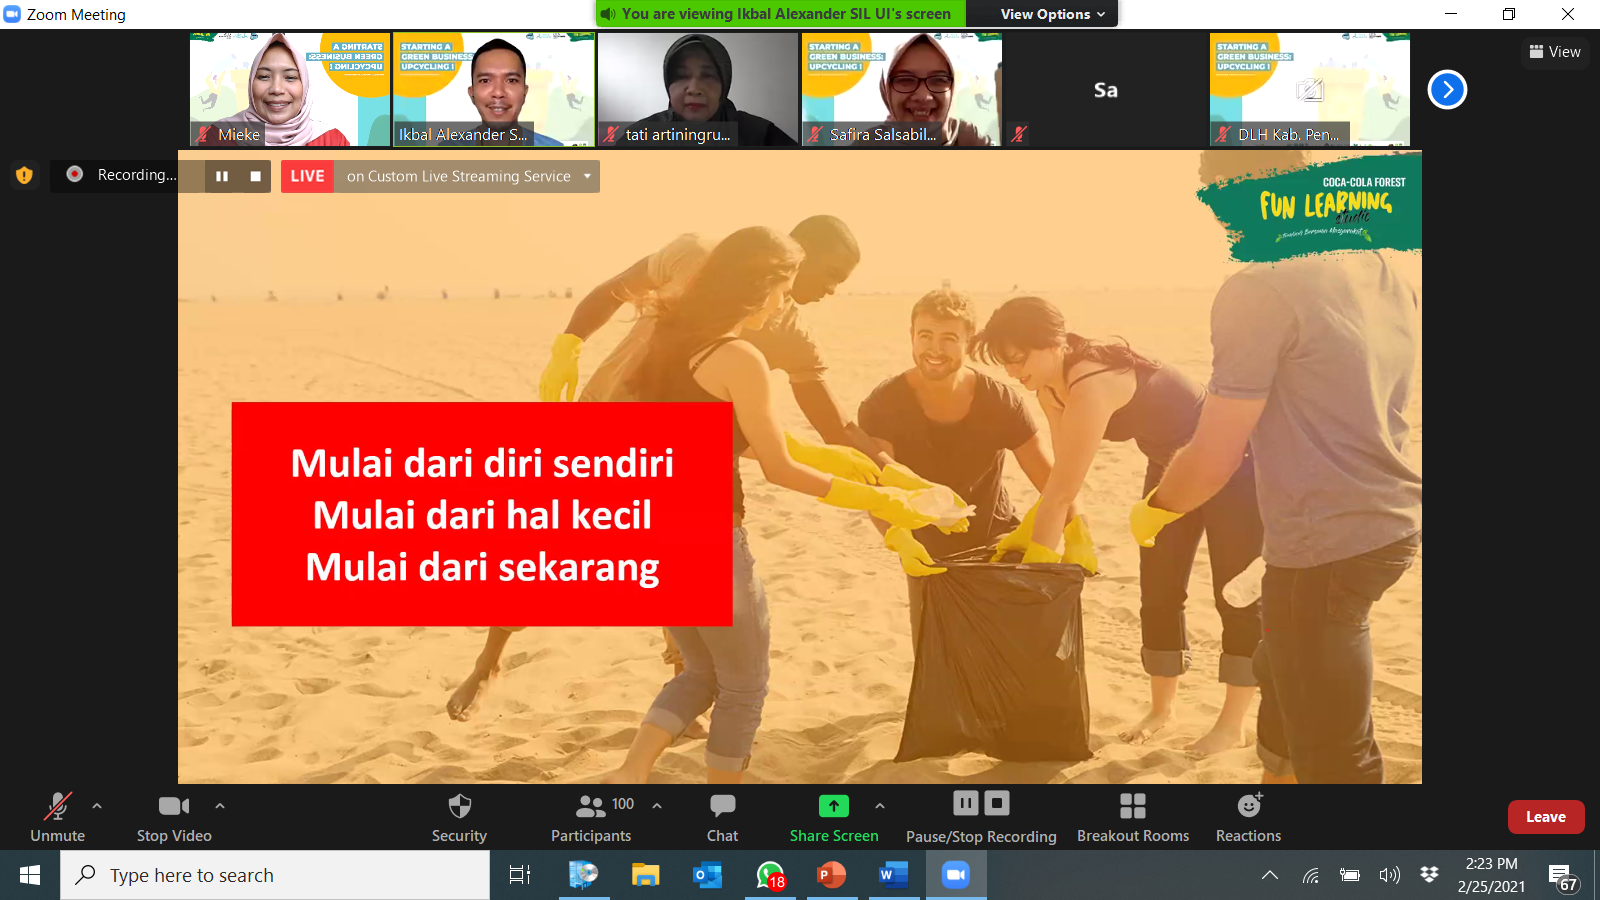Select tati artiningru's video thumbnail
This screenshot has height=900, width=1600.
[698, 90]
